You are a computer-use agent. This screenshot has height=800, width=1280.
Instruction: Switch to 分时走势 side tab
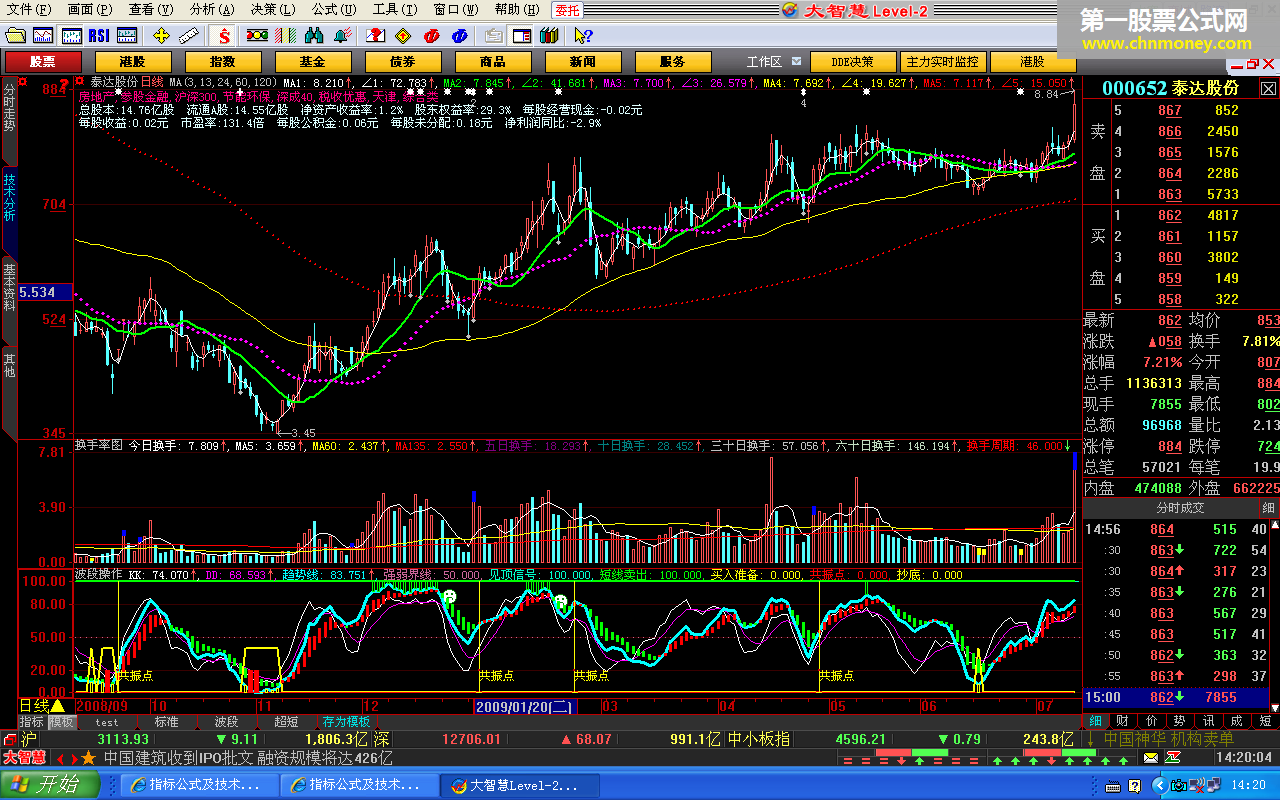(9, 121)
